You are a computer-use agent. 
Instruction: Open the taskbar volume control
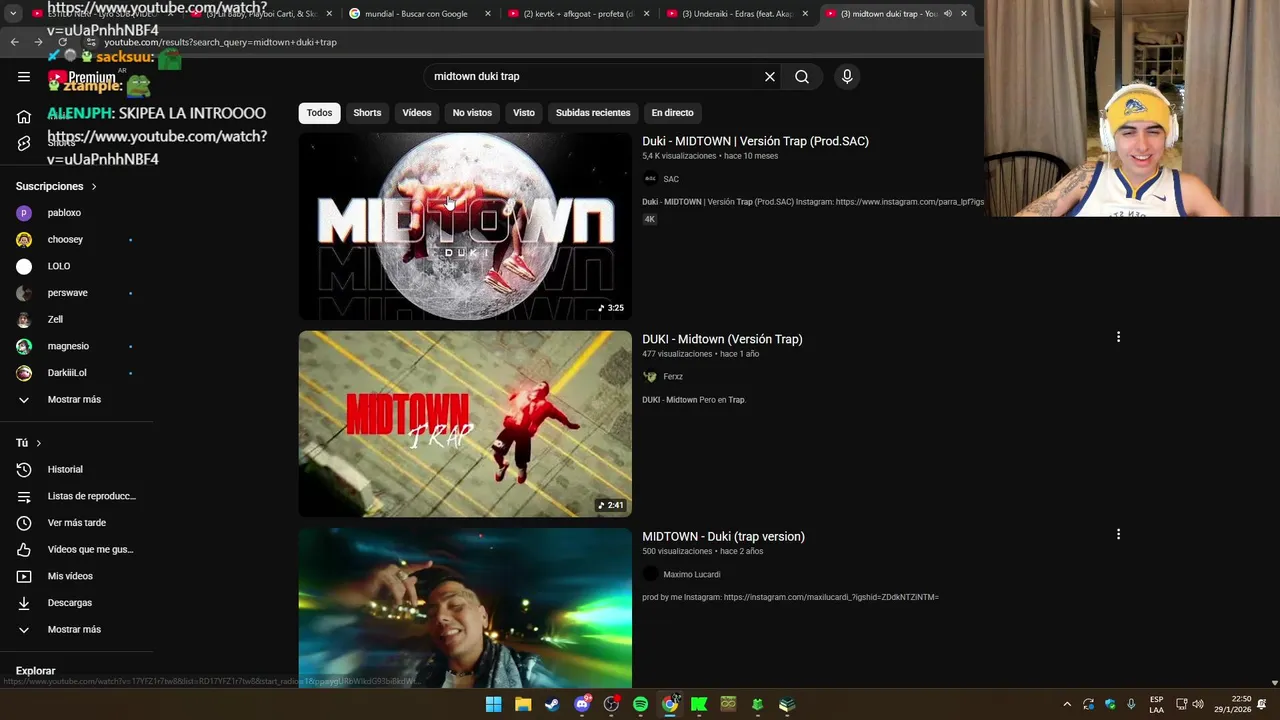pos(1198,704)
